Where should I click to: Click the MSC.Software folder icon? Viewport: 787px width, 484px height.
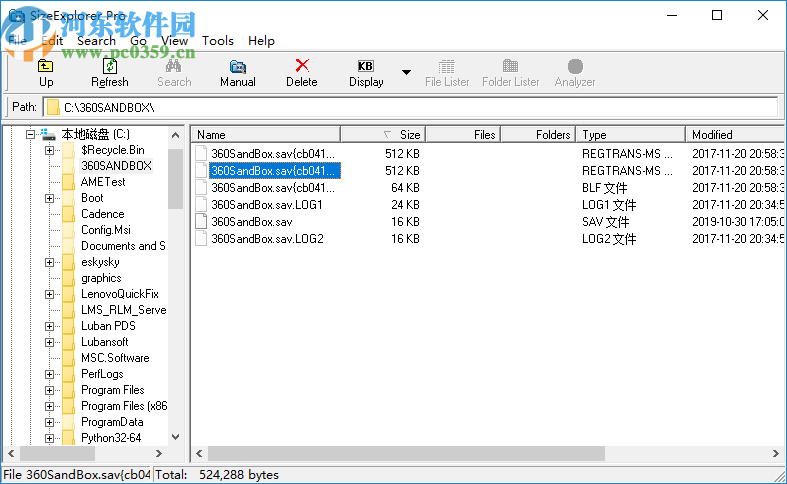[x=69, y=358]
